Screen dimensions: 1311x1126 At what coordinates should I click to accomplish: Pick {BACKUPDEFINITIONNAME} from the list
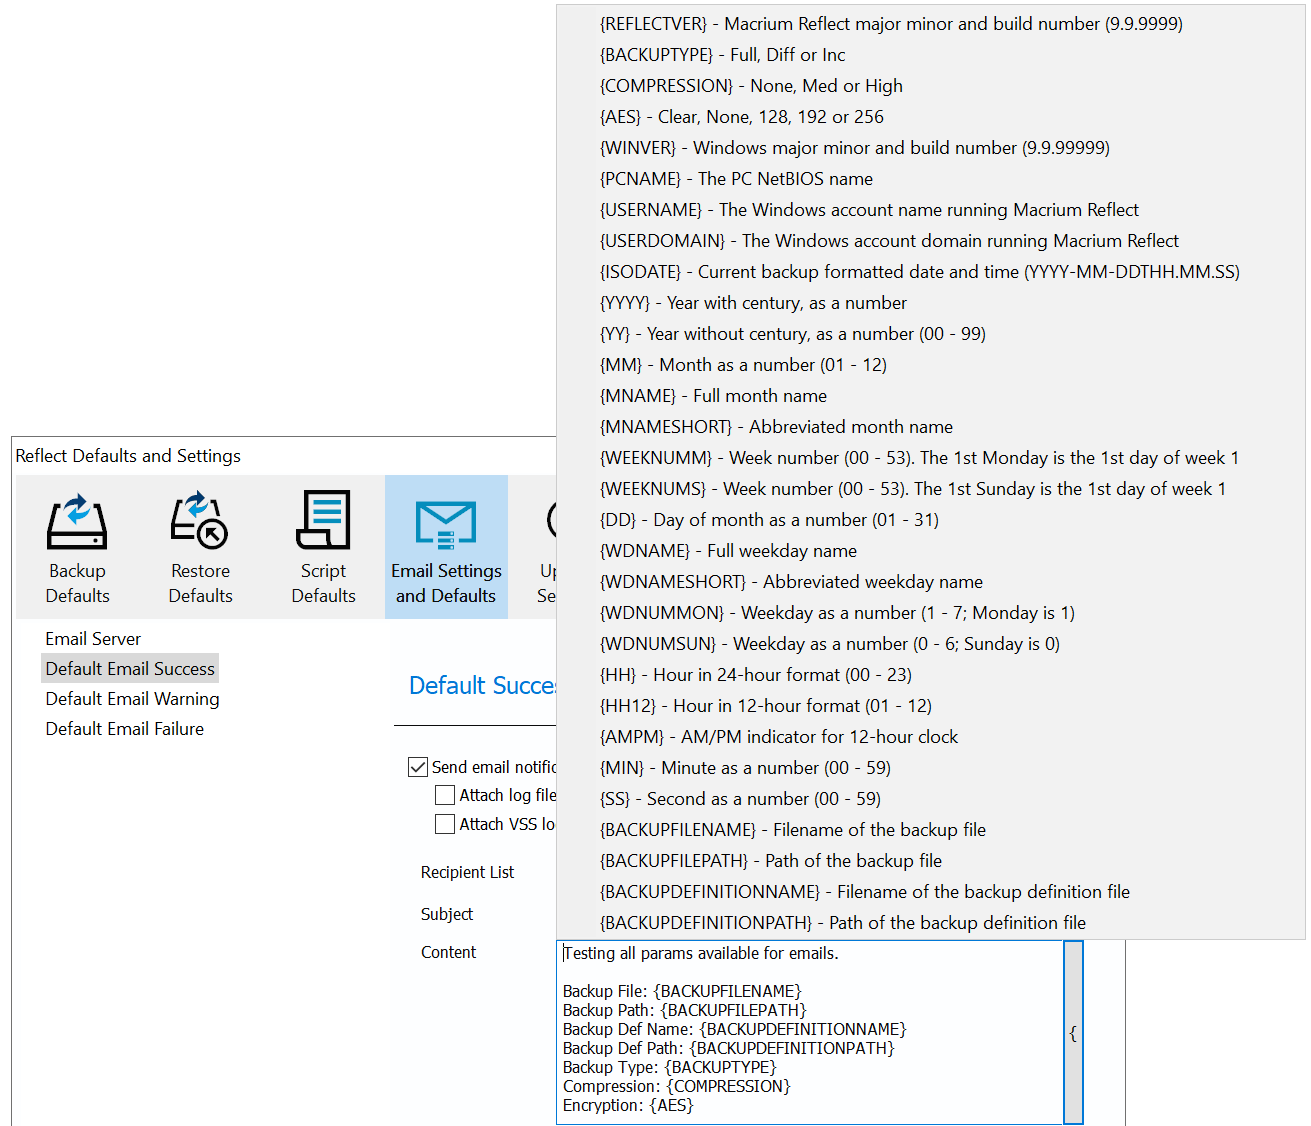coord(930,892)
